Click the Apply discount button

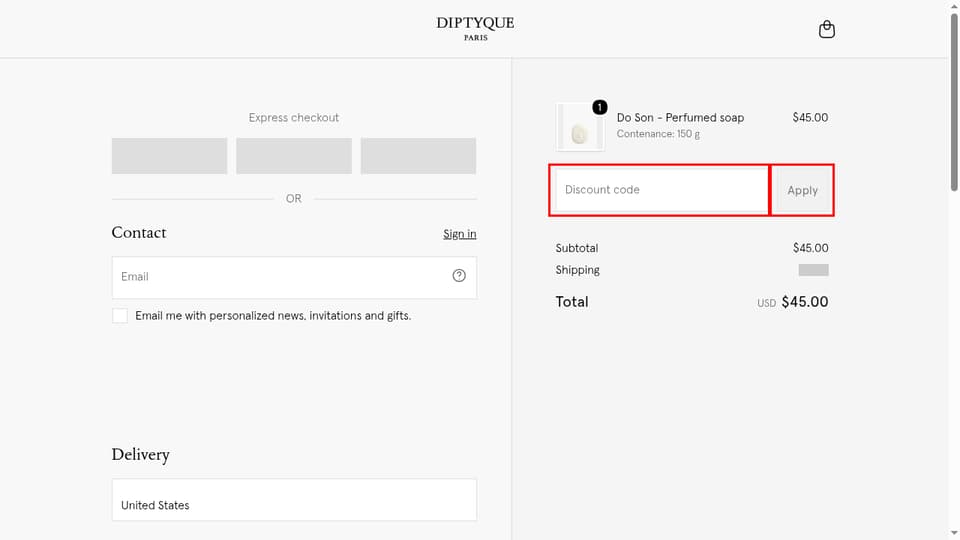point(802,190)
